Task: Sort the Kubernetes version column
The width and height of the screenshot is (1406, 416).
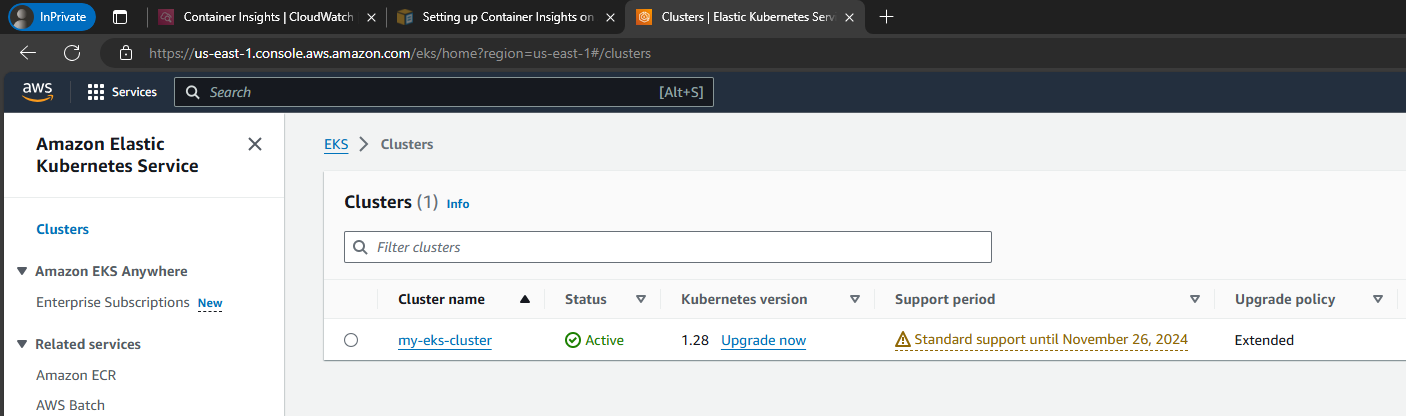Action: click(x=855, y=299)
